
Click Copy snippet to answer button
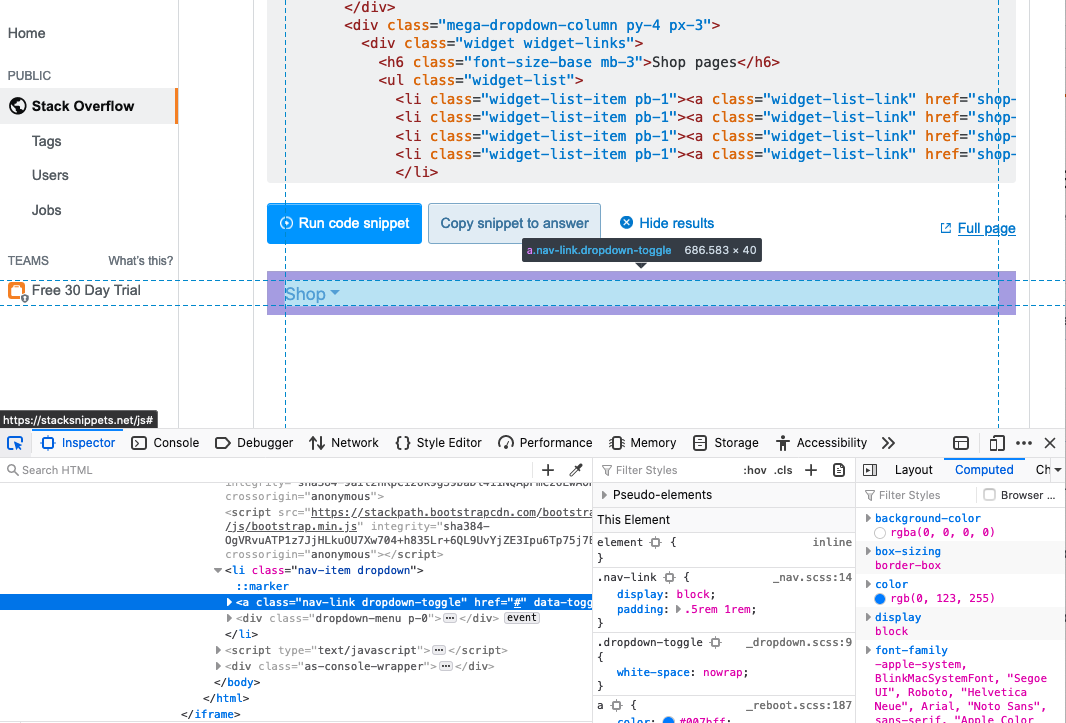point(514,223)
